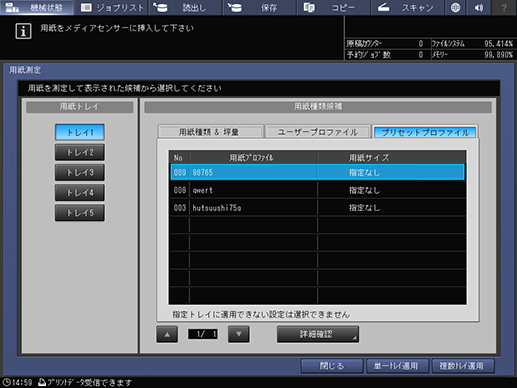The image size is (517, 388).
Task: Select トレイ3 tray button
Action: click(x=80, y=172)
